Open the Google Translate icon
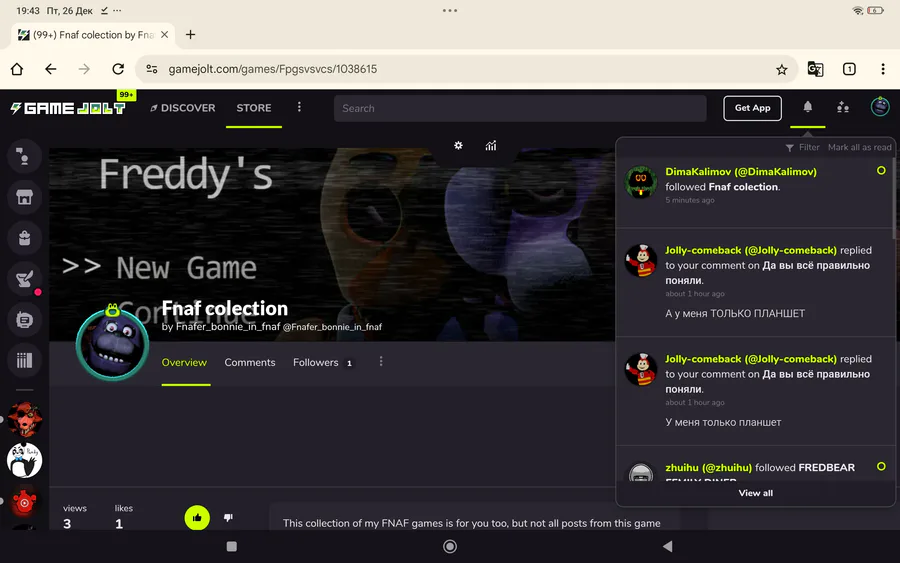Image resolution: width=900 pixels, height=563 pixels. coord(815,69)
